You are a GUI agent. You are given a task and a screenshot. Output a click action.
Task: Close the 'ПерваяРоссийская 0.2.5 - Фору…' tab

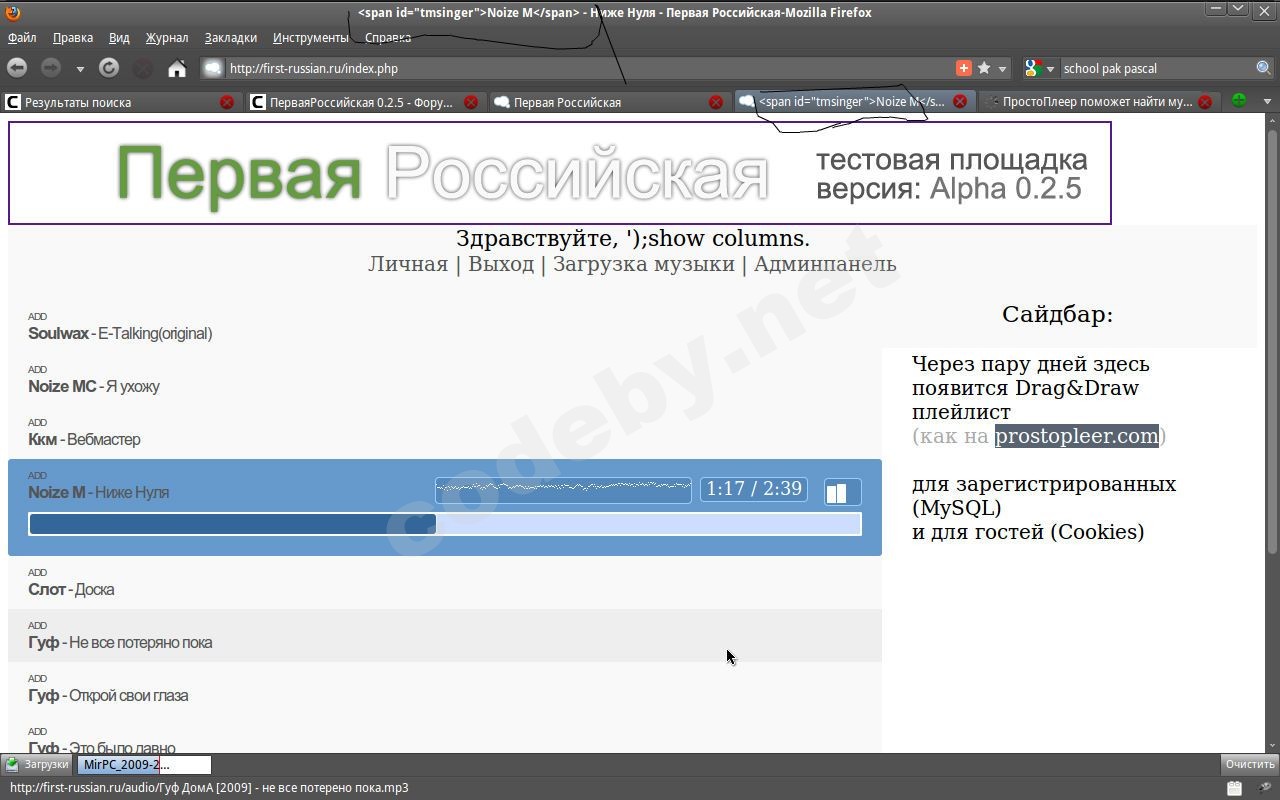471,102
